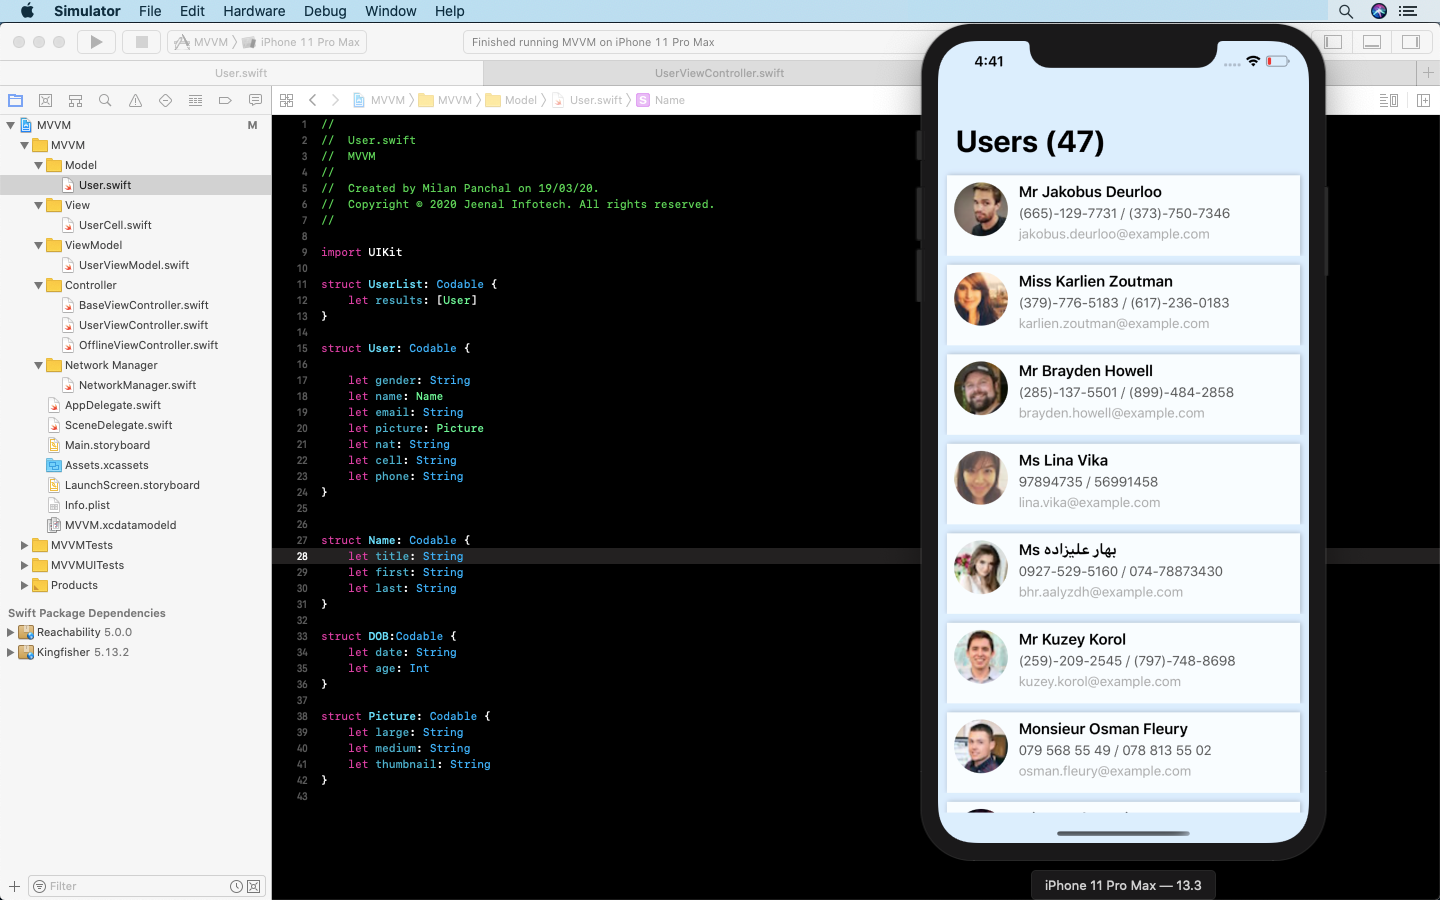Toggle the bottom Debug area visibility

pos(1372,41)
